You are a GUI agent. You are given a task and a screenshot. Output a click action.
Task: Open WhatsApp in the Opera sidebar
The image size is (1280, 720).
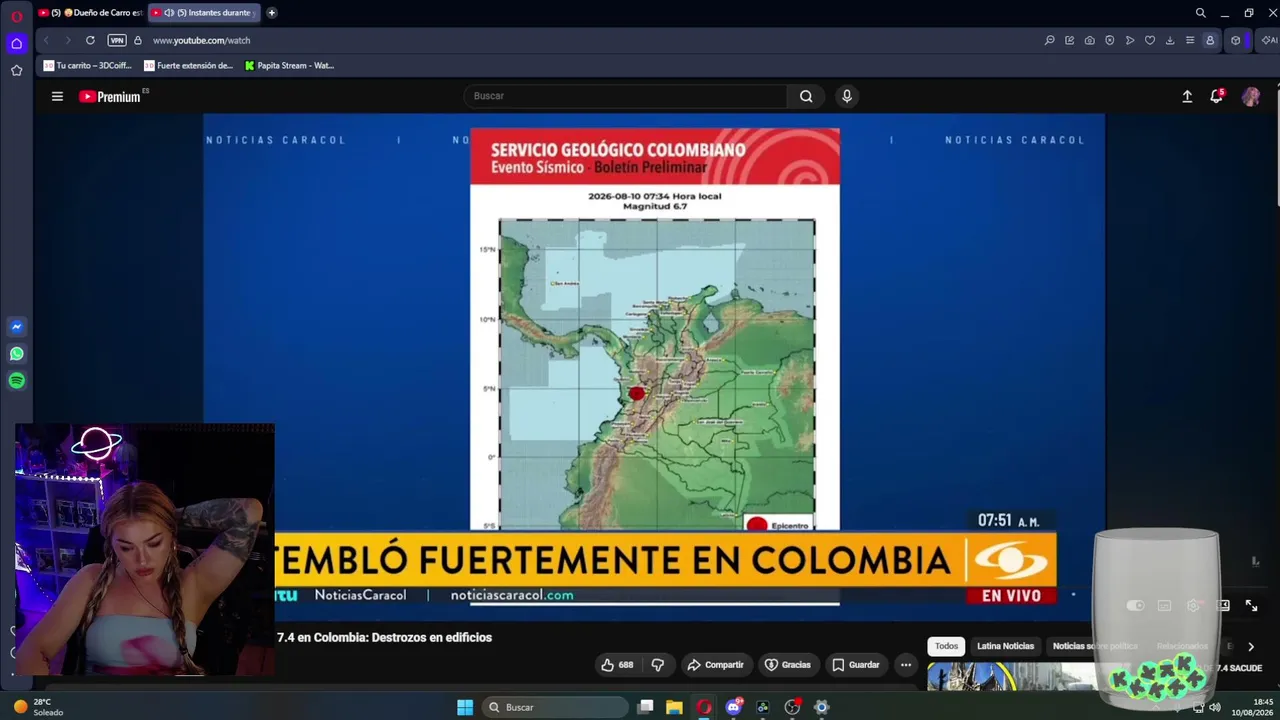click(17, 354)
